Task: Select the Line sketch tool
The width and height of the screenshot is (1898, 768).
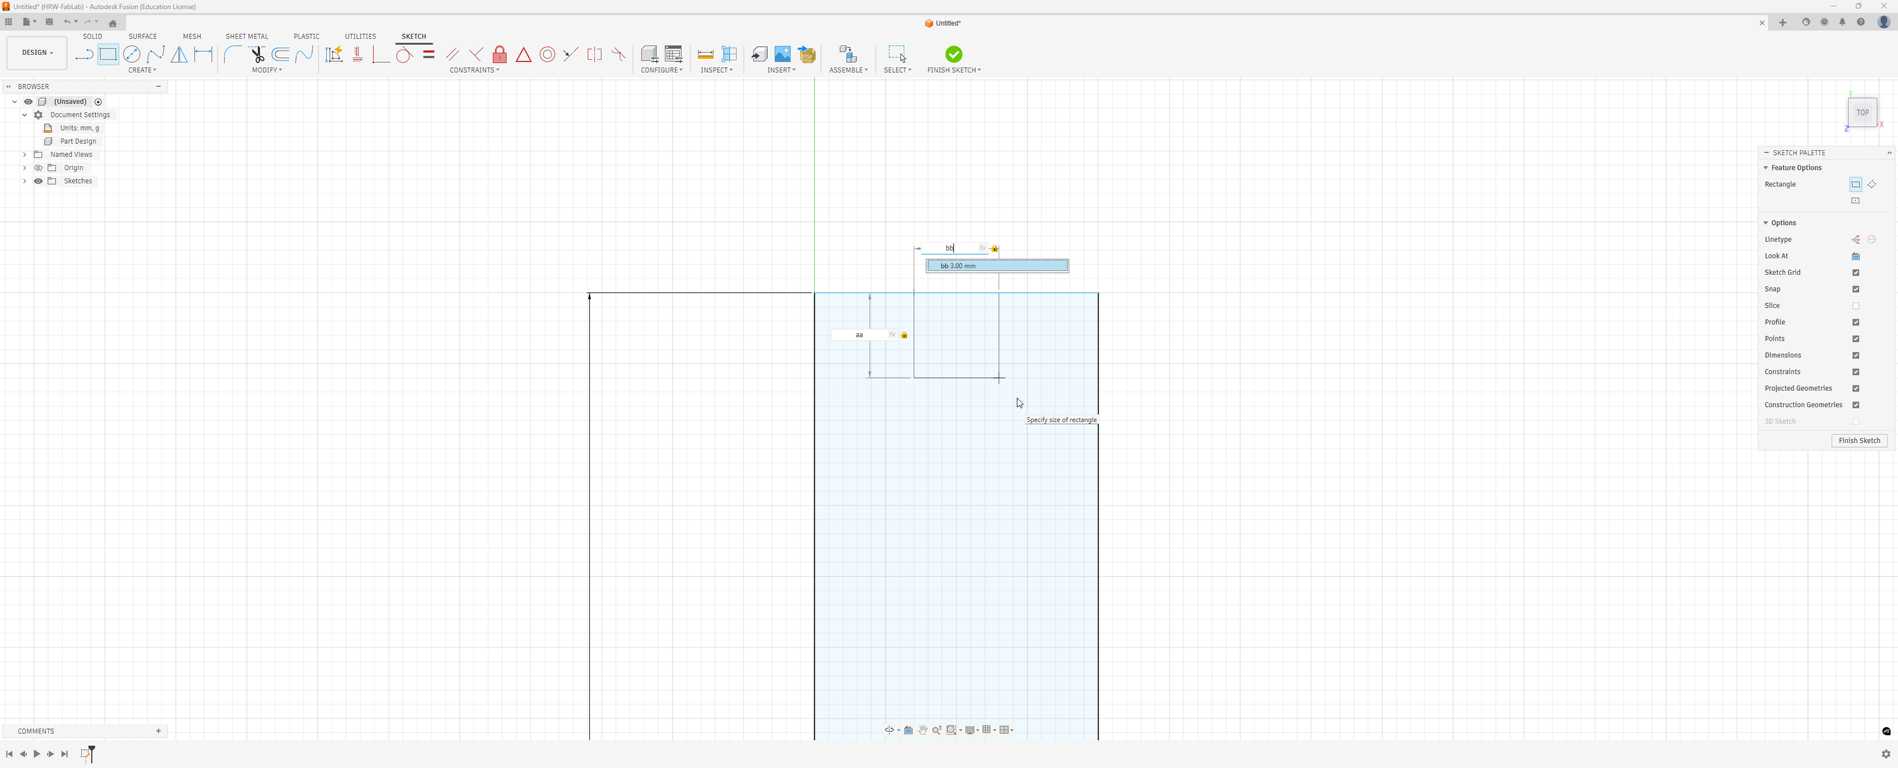Action: pos(84,54)
